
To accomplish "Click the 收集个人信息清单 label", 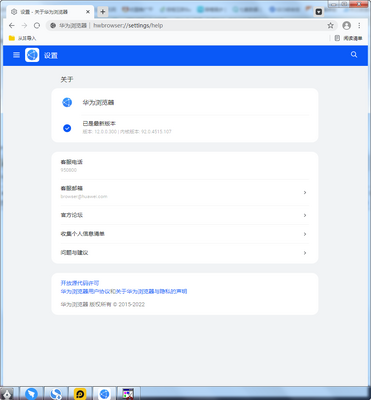I will [x=83, y=234].
